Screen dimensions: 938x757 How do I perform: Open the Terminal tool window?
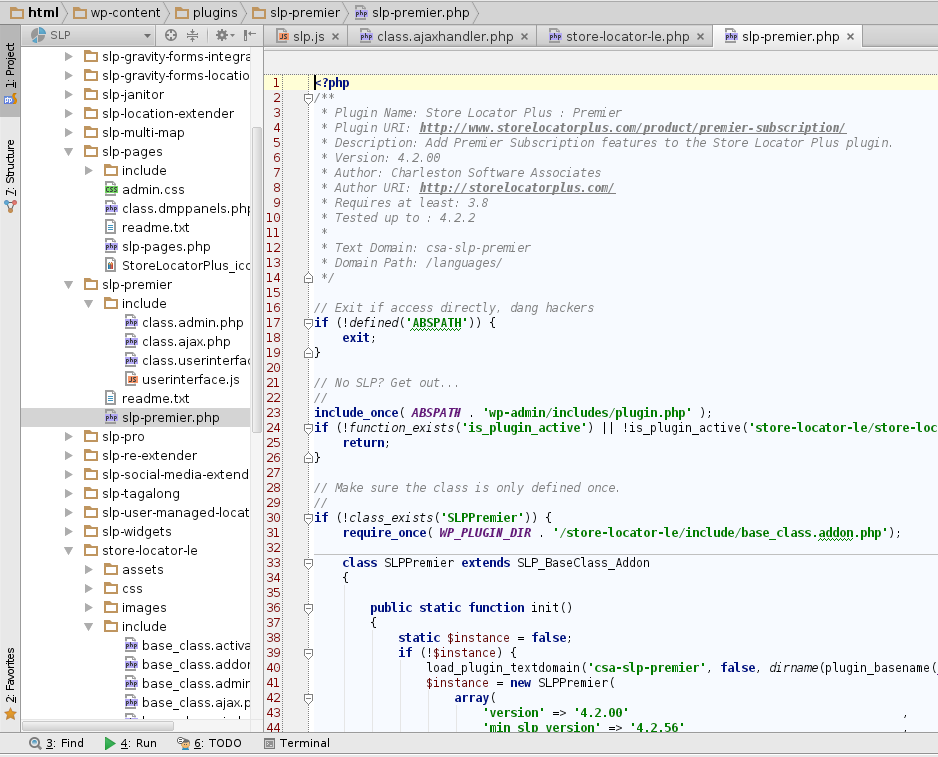[x=296, y=743]
